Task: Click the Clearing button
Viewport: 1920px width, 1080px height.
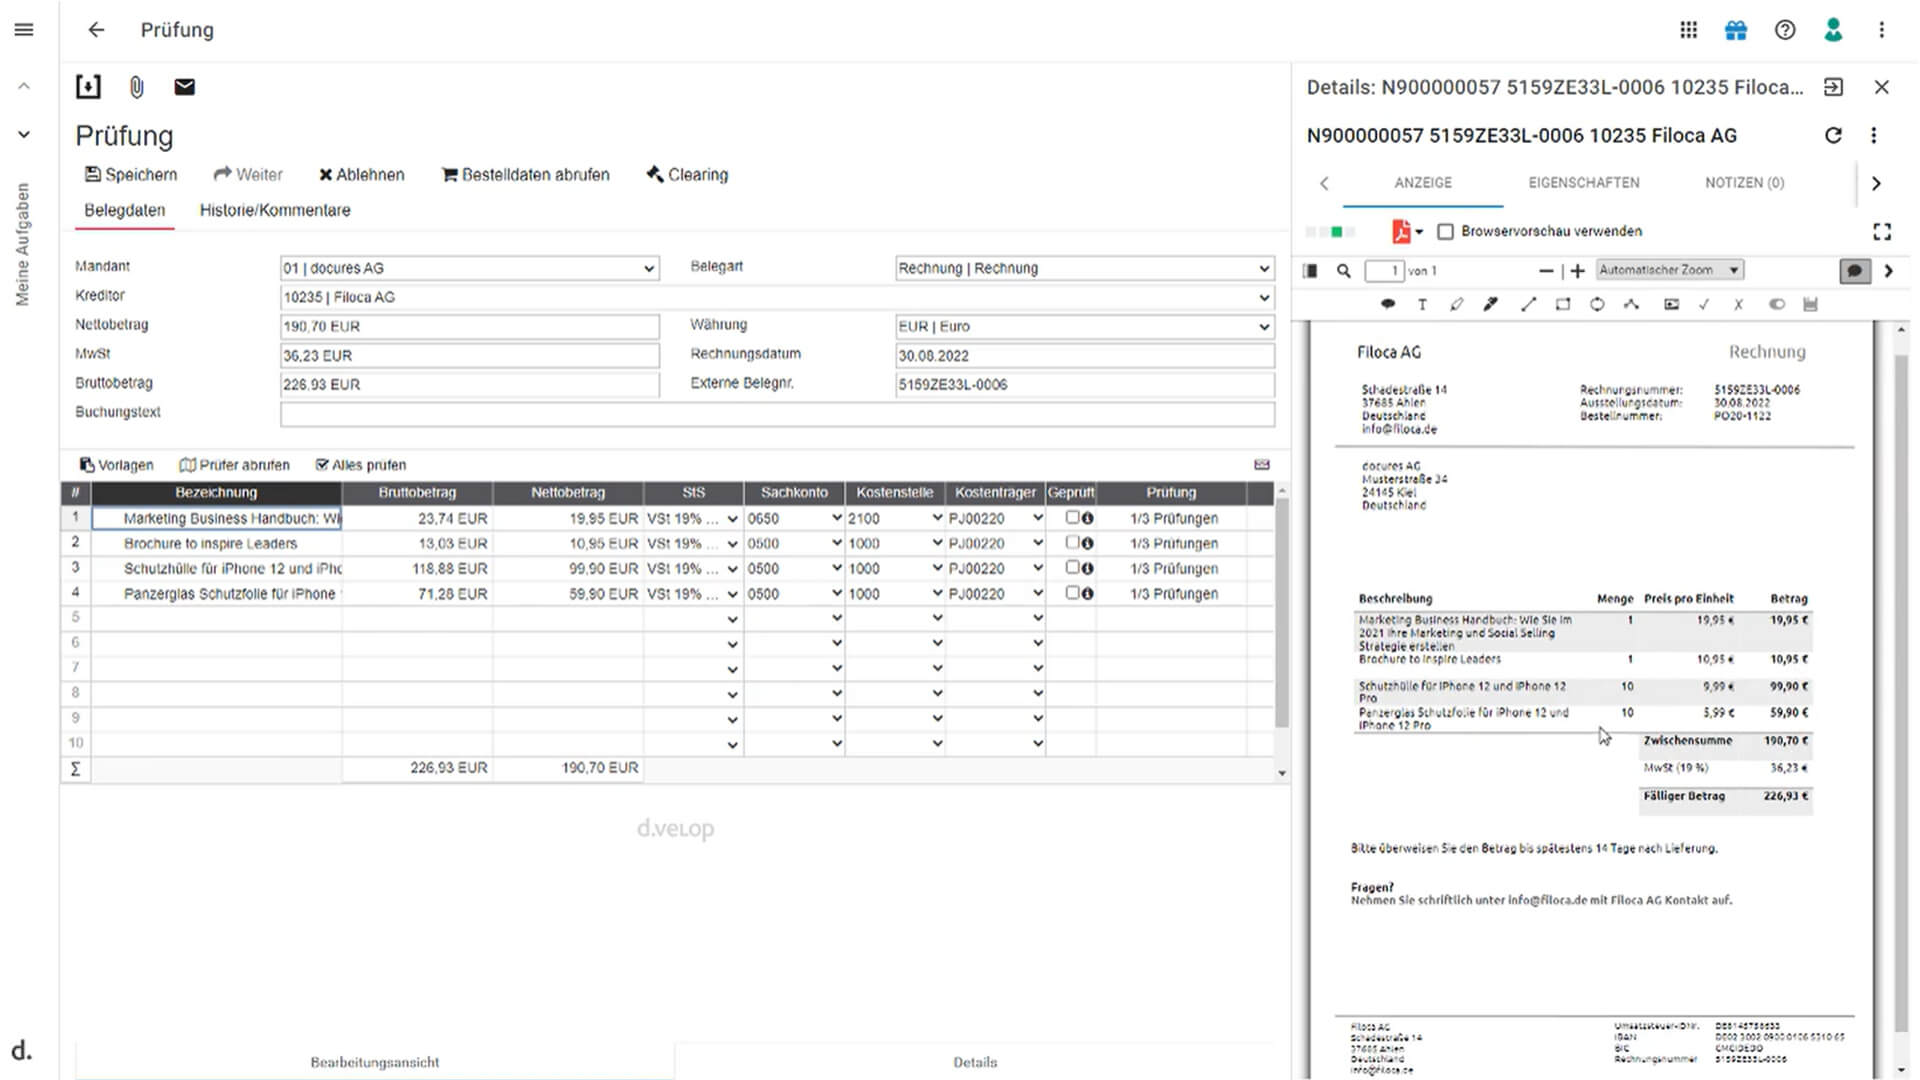Action: point(688,175)
